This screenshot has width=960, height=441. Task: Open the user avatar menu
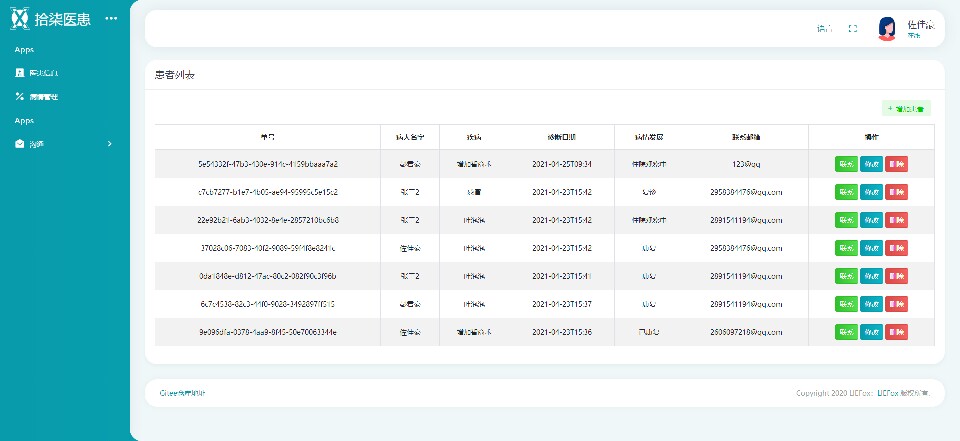click(x=887, y=28)
